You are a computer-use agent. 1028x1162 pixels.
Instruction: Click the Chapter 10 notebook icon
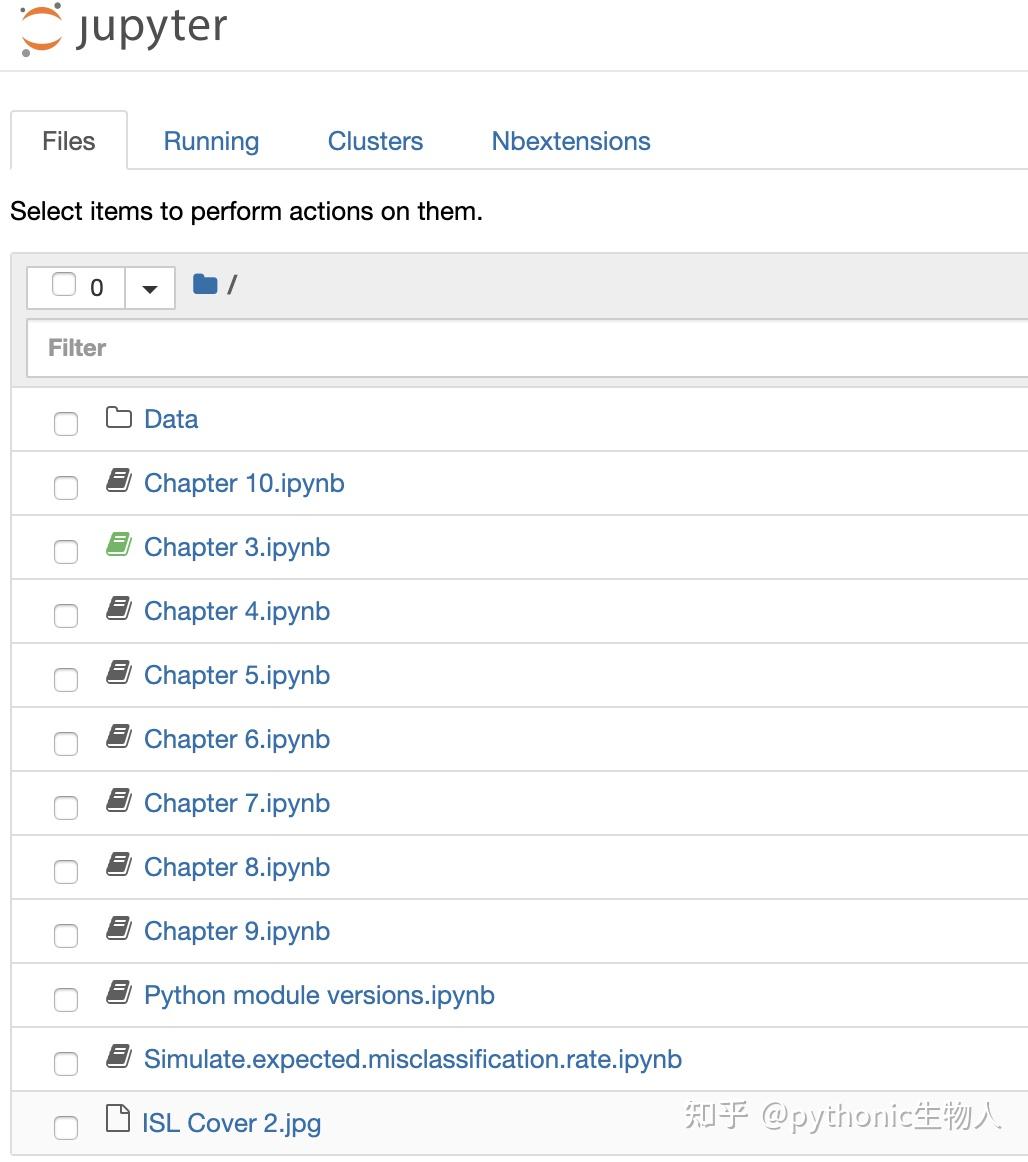[x=119, y=482]
